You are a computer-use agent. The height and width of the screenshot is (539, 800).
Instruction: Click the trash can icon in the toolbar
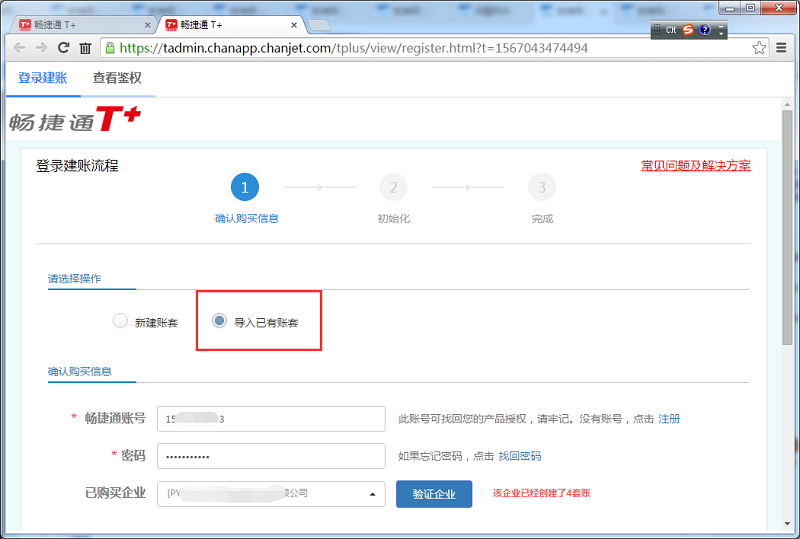tap(85, 48)
